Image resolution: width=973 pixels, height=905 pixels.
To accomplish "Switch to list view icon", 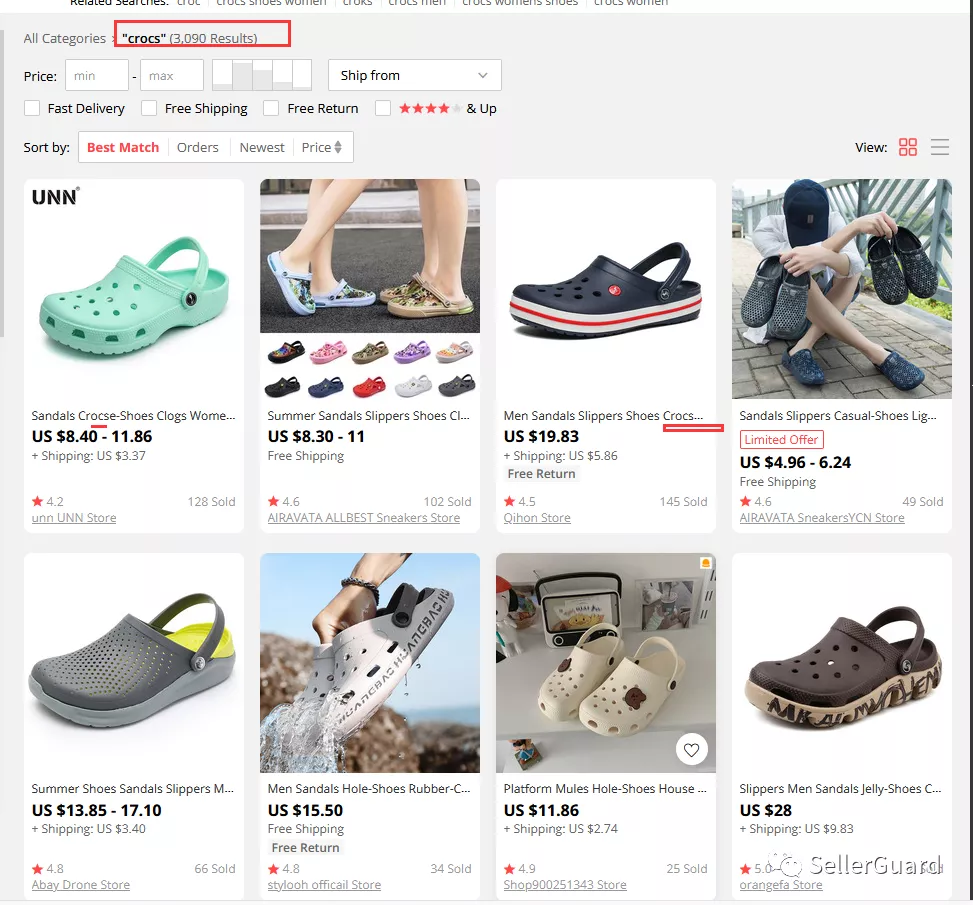I will click(939, 147).
